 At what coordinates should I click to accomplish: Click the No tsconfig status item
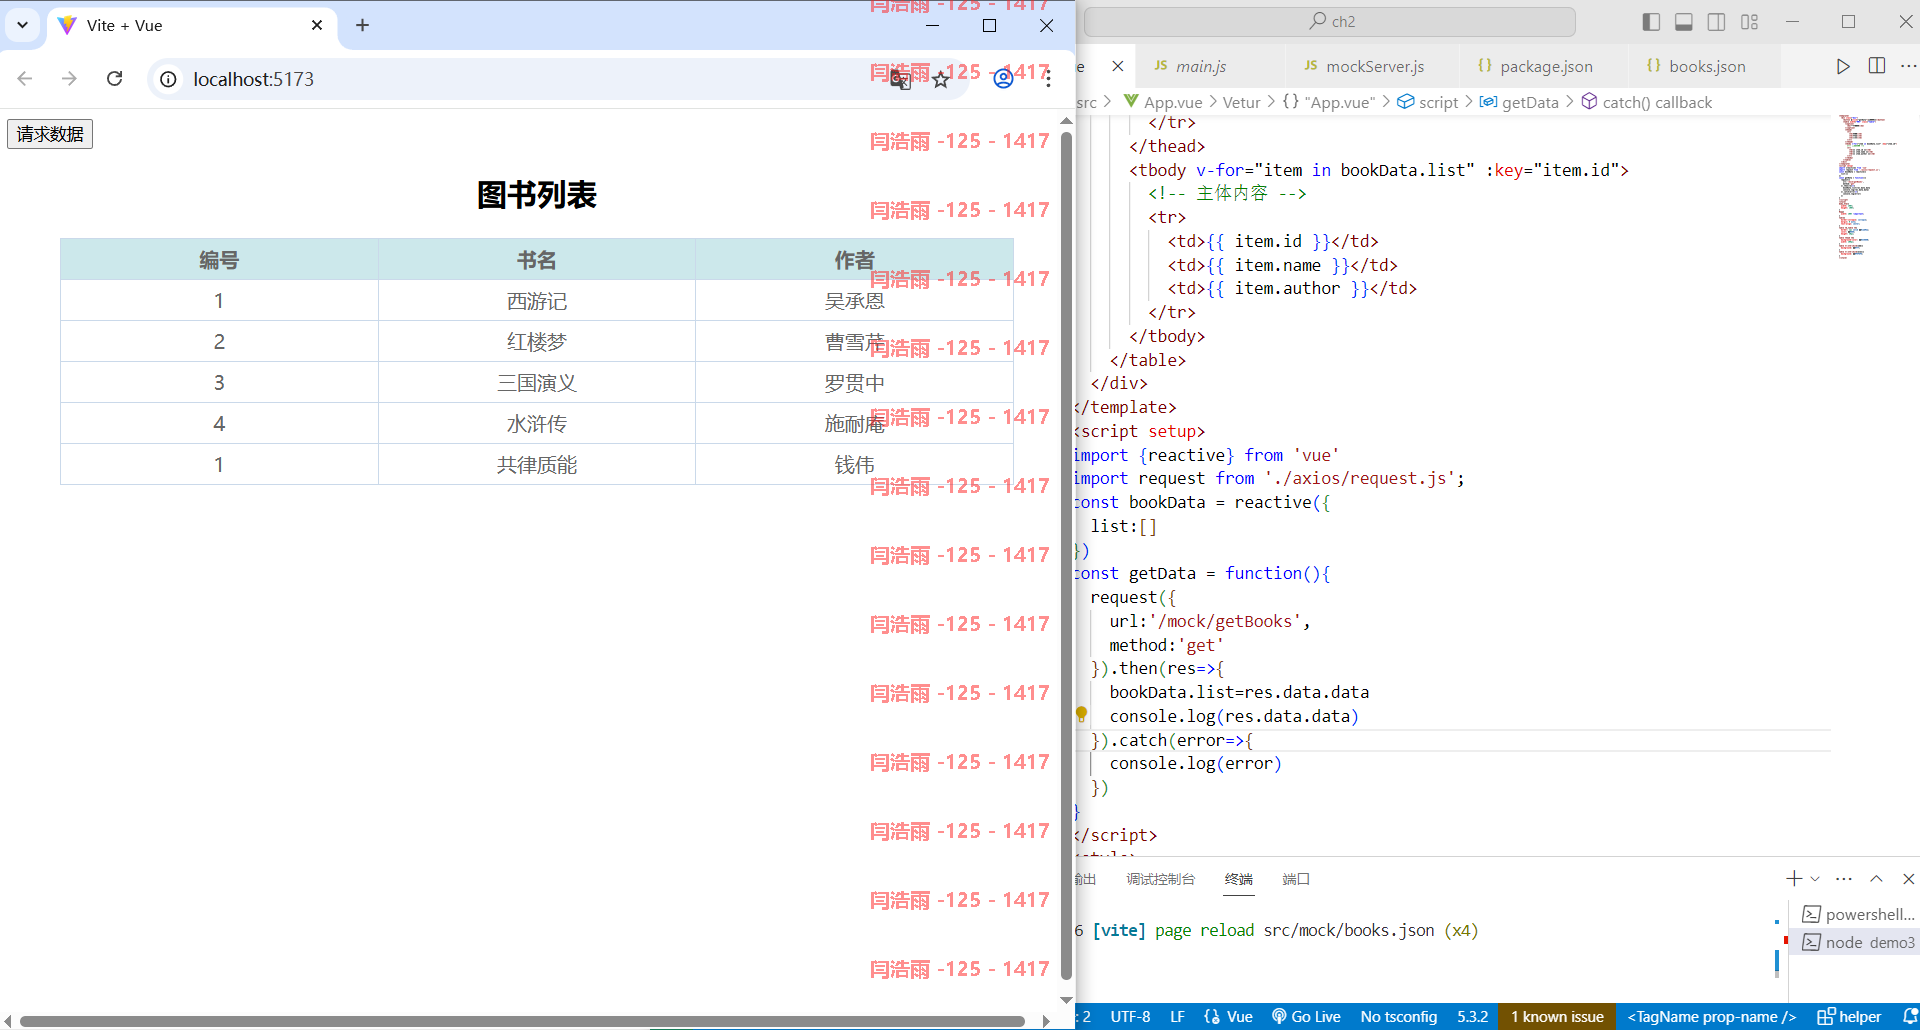pos(1399,1017)
